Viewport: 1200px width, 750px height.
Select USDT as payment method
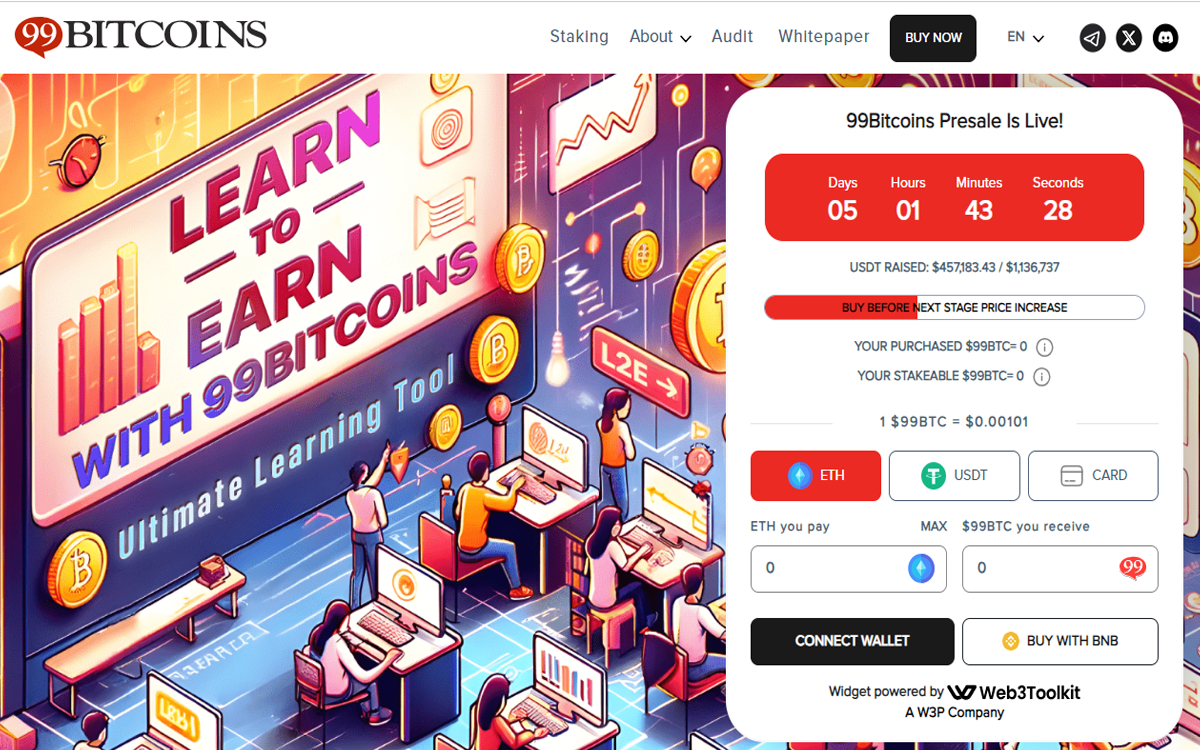(x=954, y=476)
